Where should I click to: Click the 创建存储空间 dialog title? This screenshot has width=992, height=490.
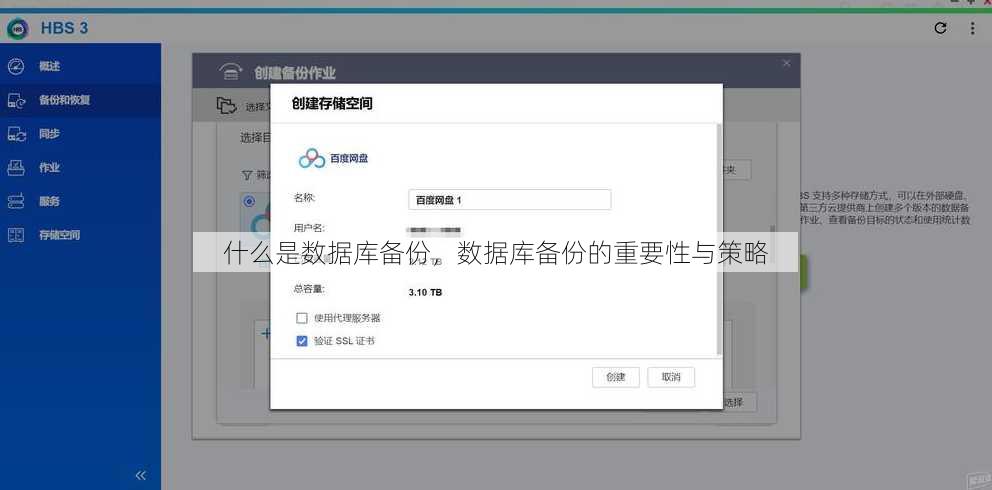tap(332, 104)
